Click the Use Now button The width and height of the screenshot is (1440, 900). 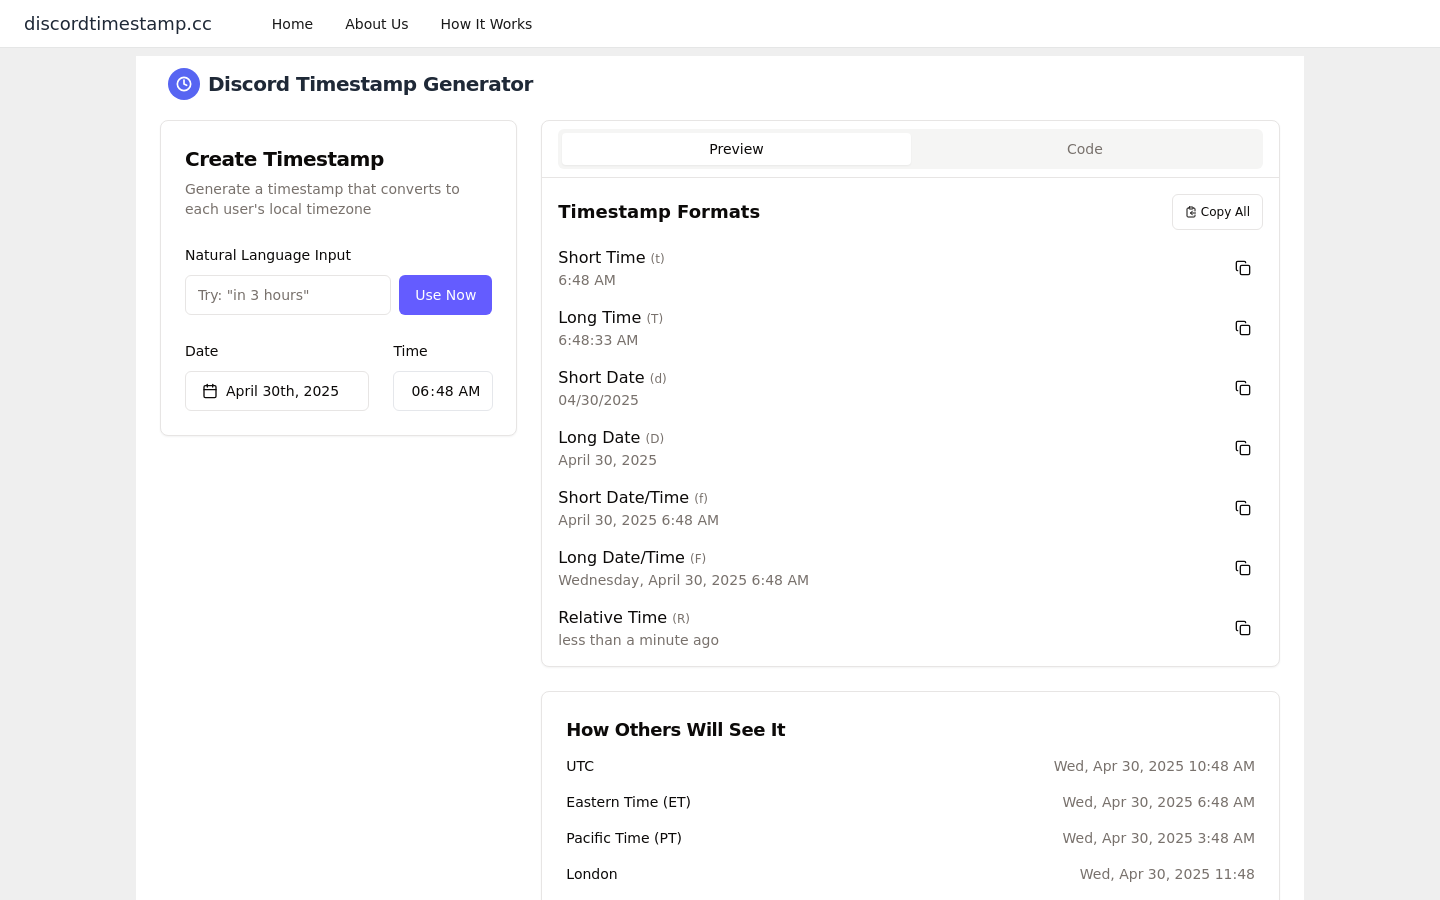[445, 295]
